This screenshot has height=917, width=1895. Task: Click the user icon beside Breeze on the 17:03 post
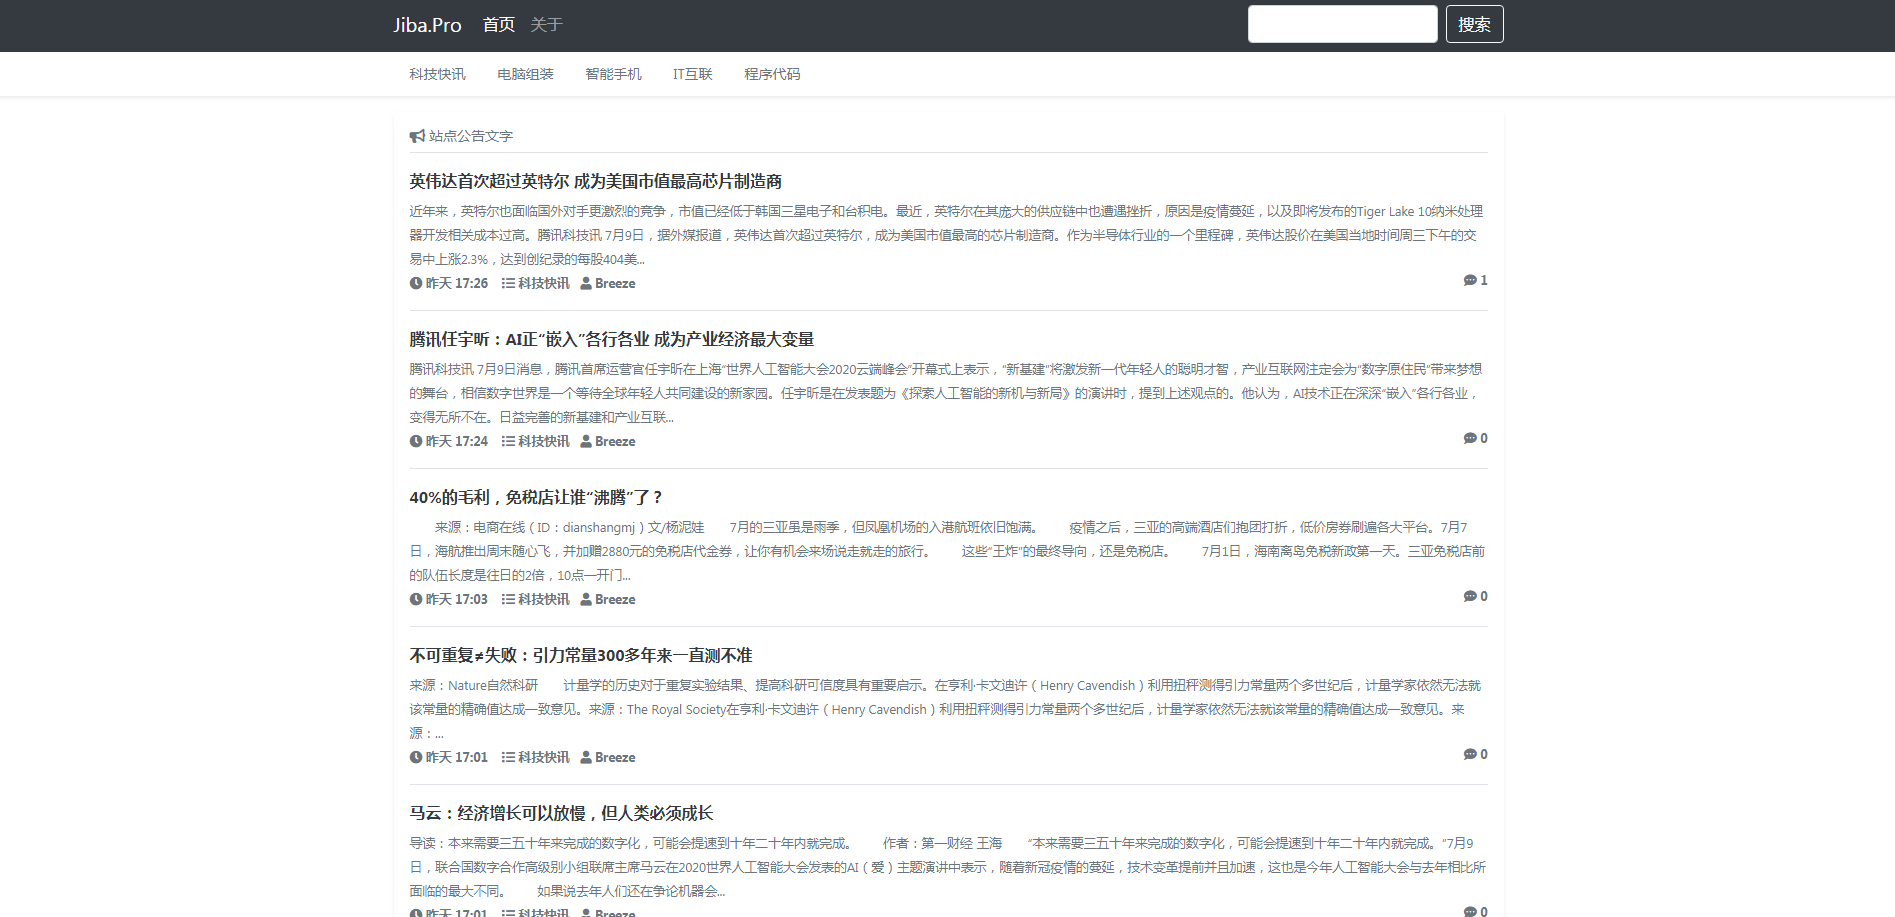[586, 599]
